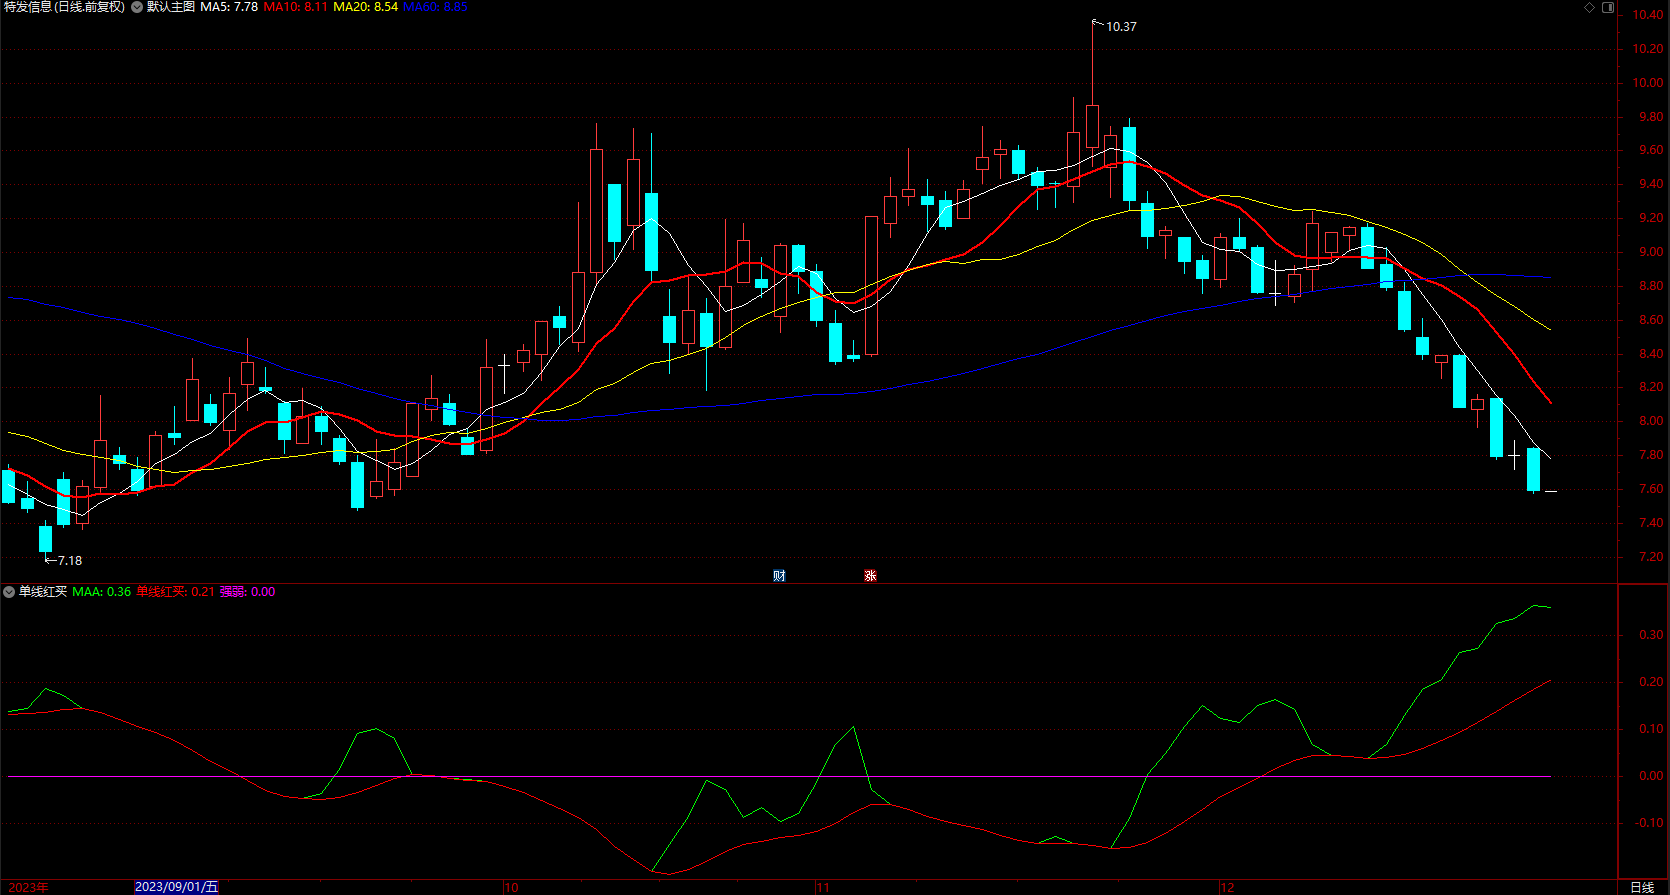The width and height of the screenshot is (1670, 895).
Task: Click the 2023年 label on time axis
Action: point(28,887)
